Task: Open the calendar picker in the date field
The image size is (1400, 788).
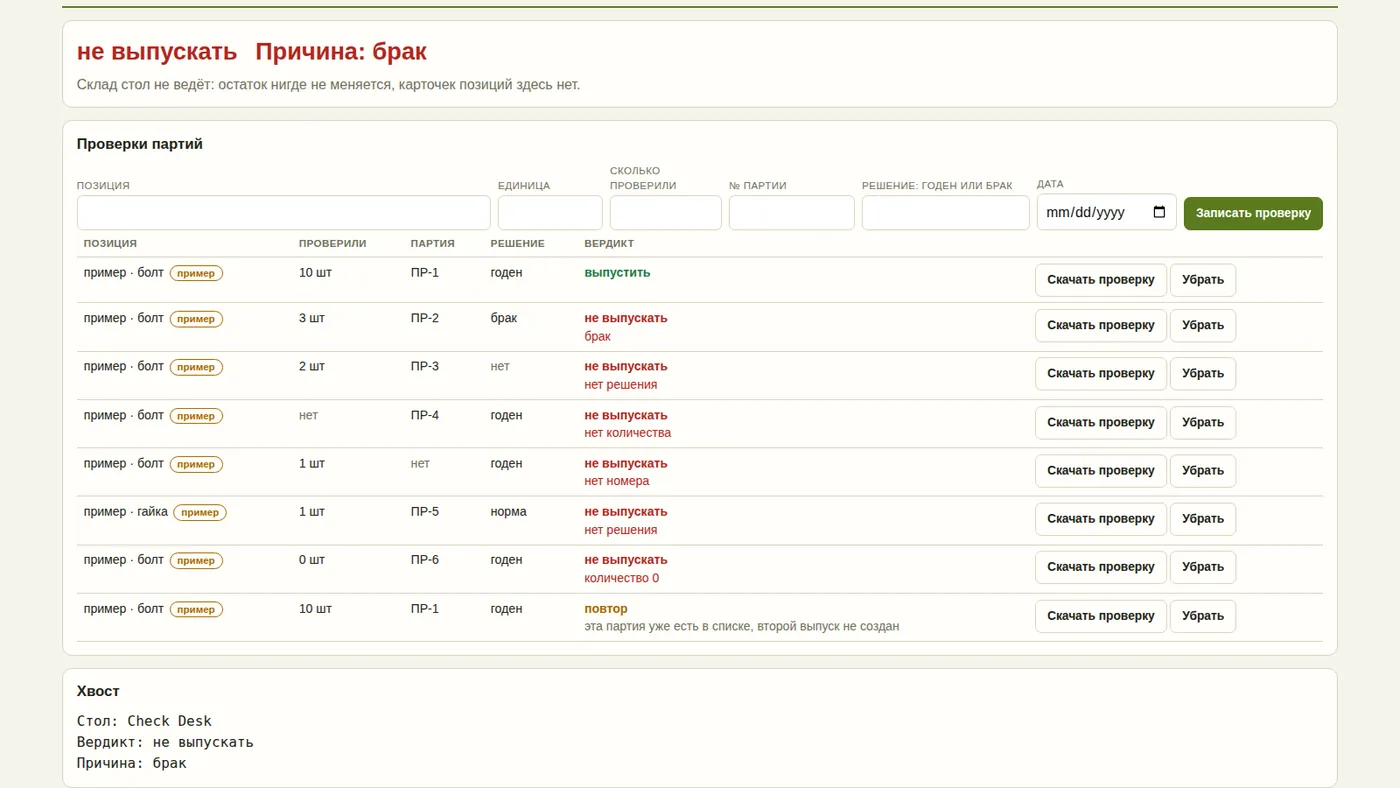Action: point(1159,212)
